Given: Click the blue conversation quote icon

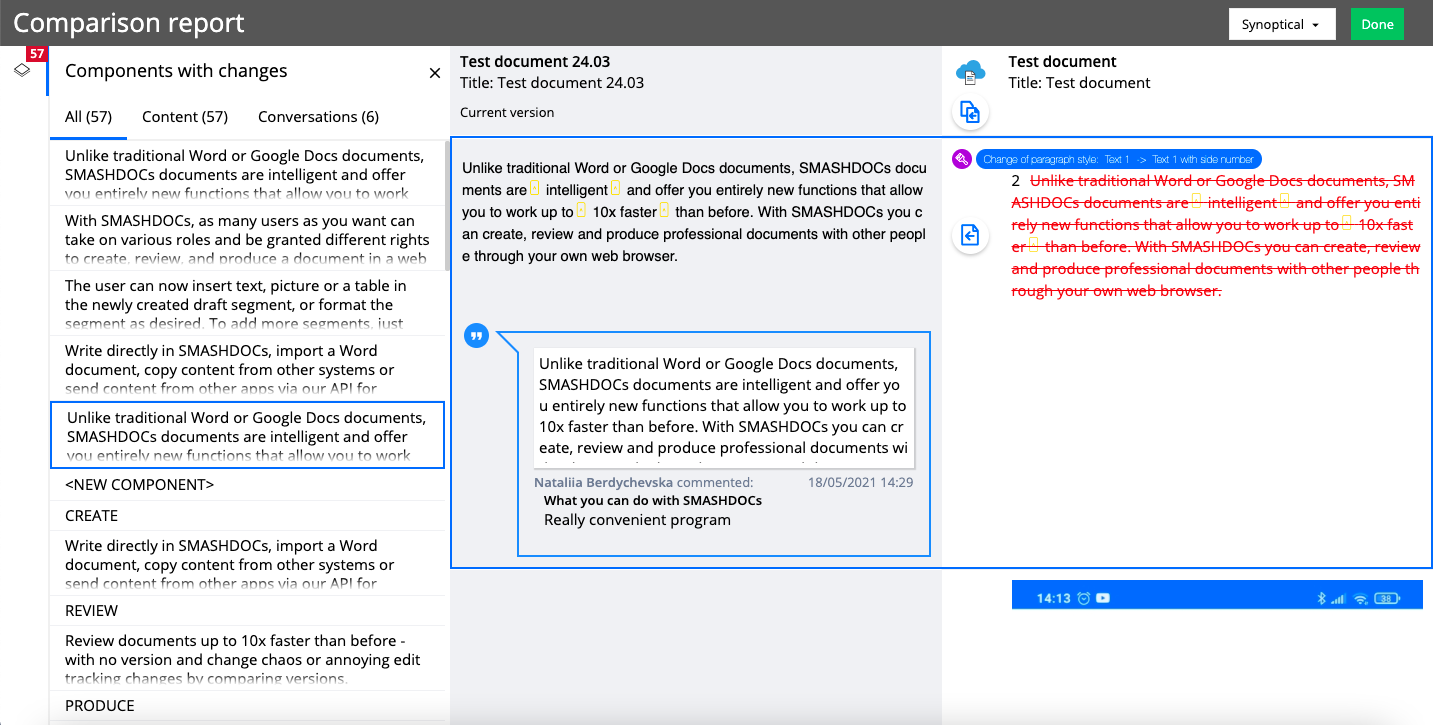Looking at the screenshot, I should point(477,336).
